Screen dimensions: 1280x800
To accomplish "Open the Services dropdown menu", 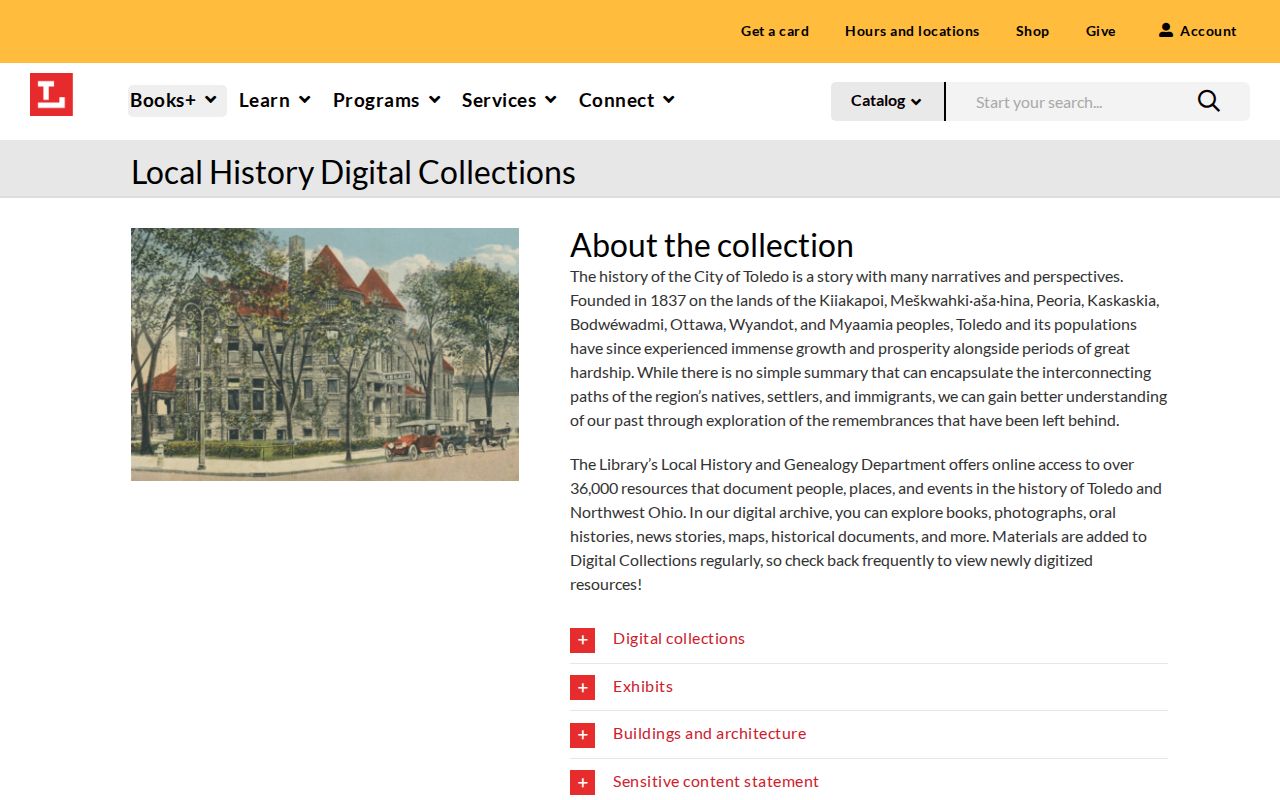I will pos(509,100).
